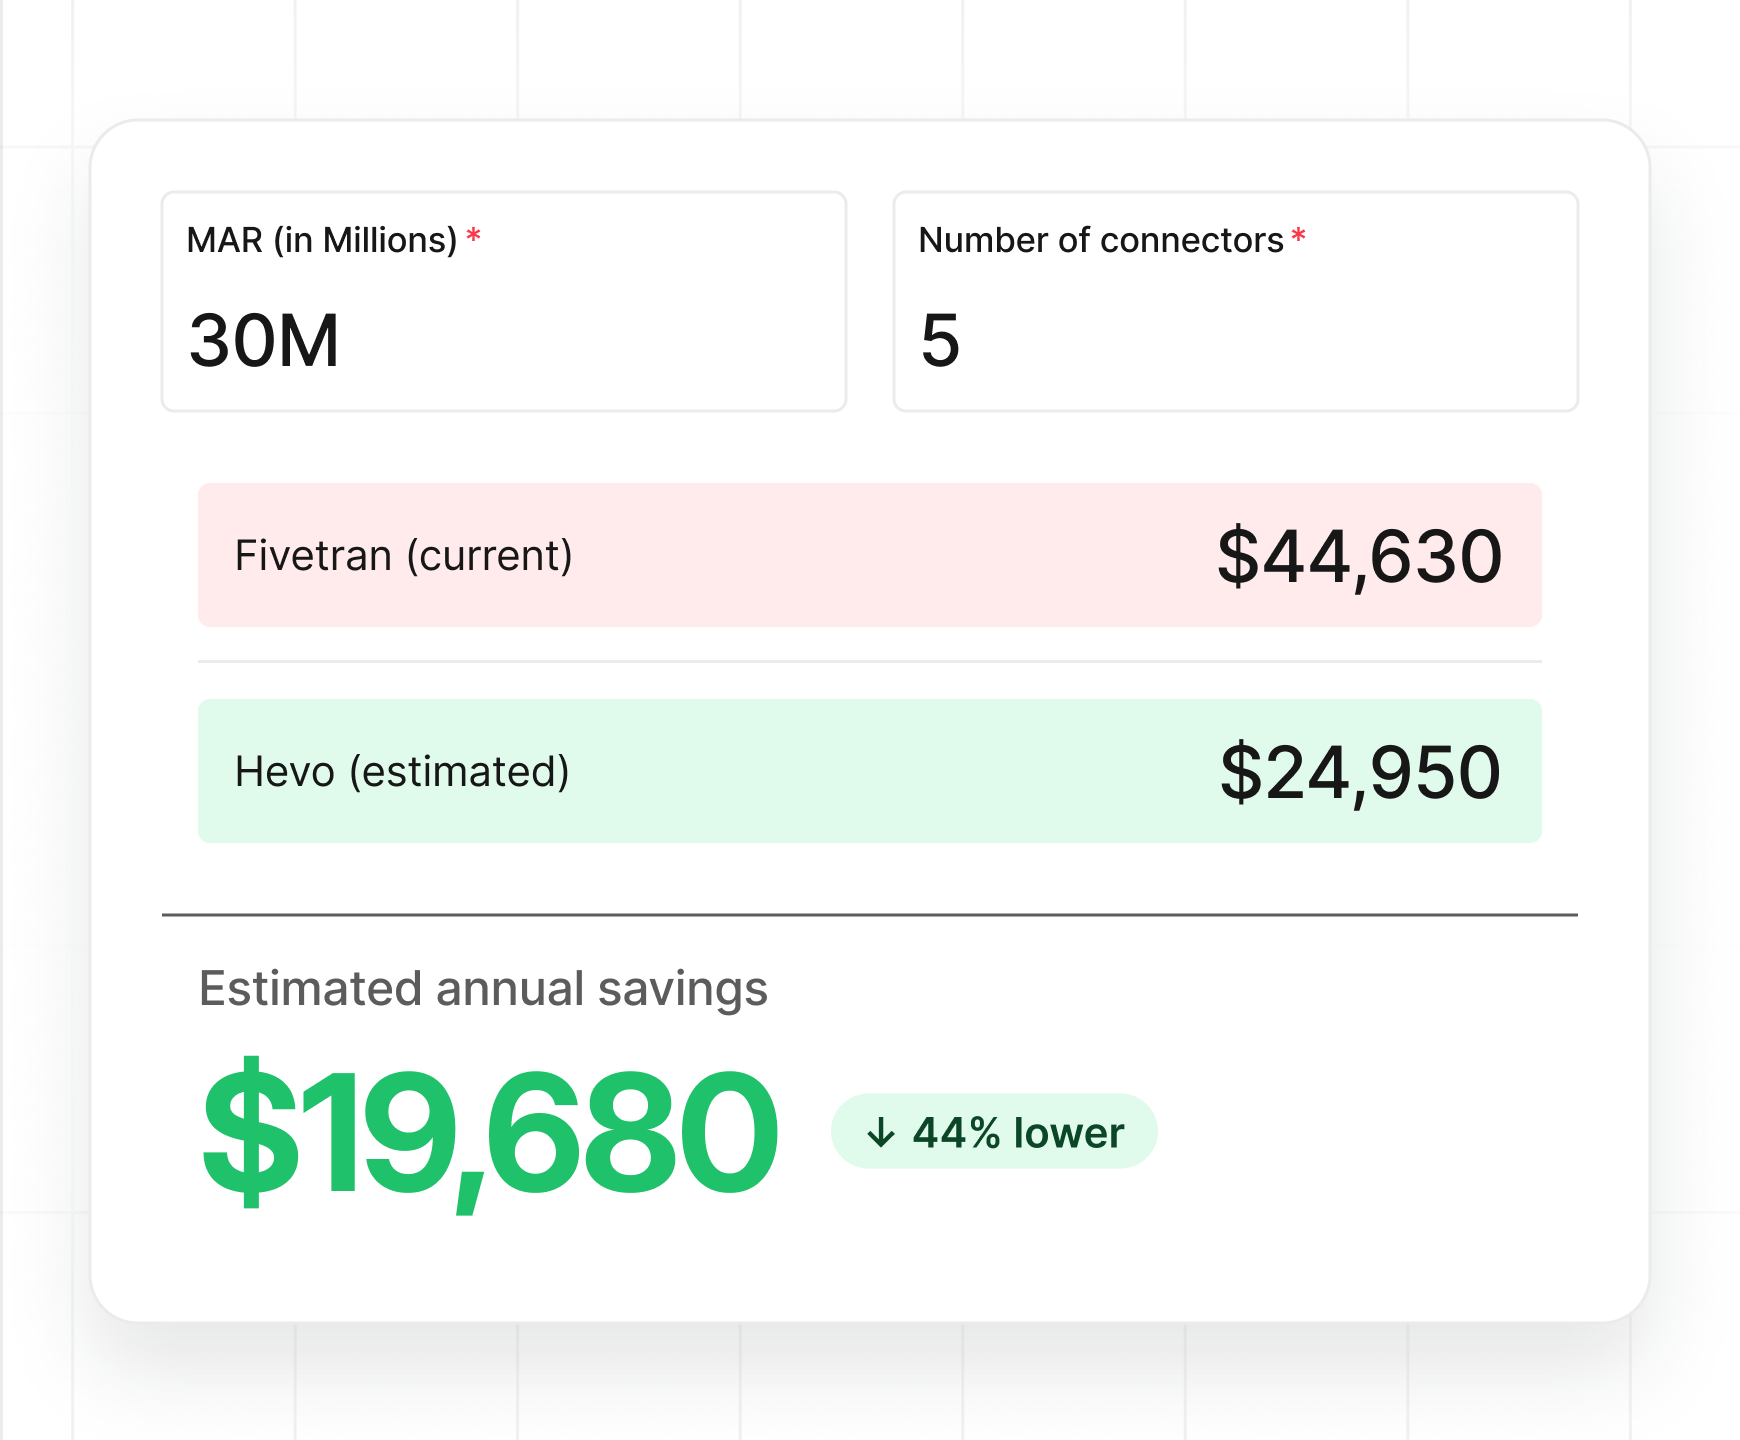Click the MAR (in Millions) input field

pos(504,301)
